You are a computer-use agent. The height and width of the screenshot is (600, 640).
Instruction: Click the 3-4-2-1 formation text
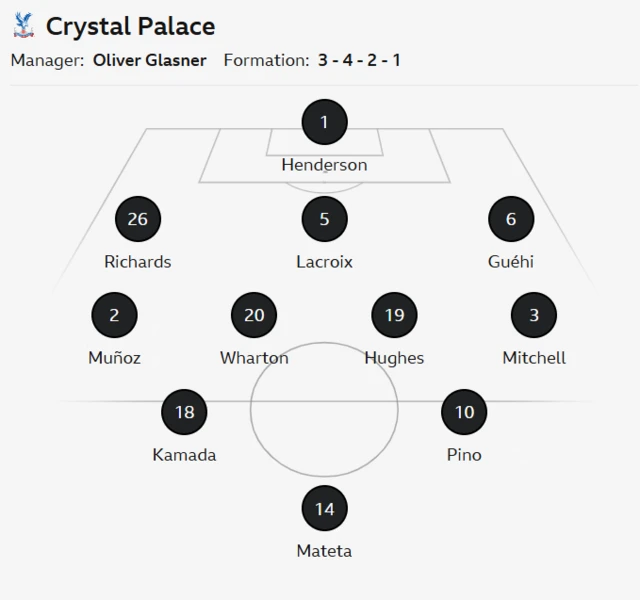(x=359, y=60)
